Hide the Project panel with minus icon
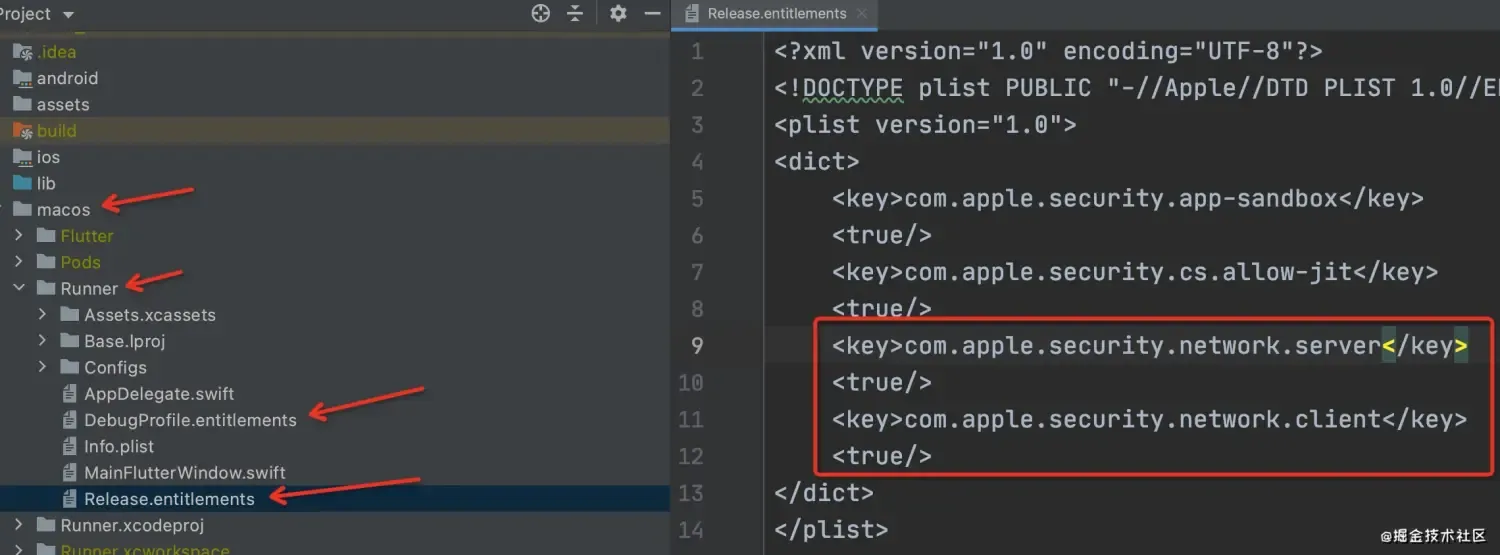 pyautogui.click(x=652, y=13)
